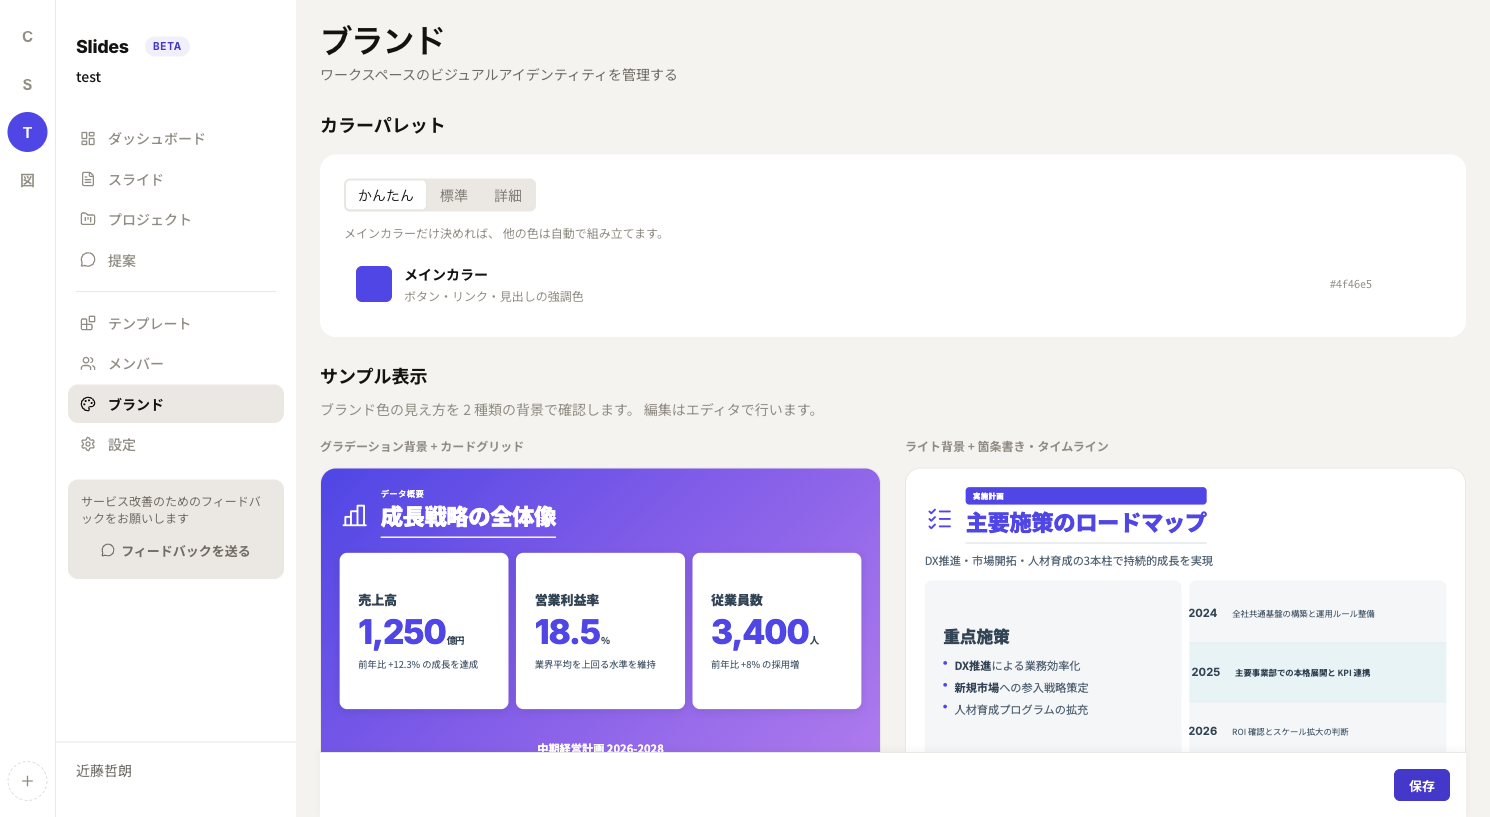Click the feedback speech bubble icon
The height and width of the screenshot is (817, 1490).
(x=108, y=550)
